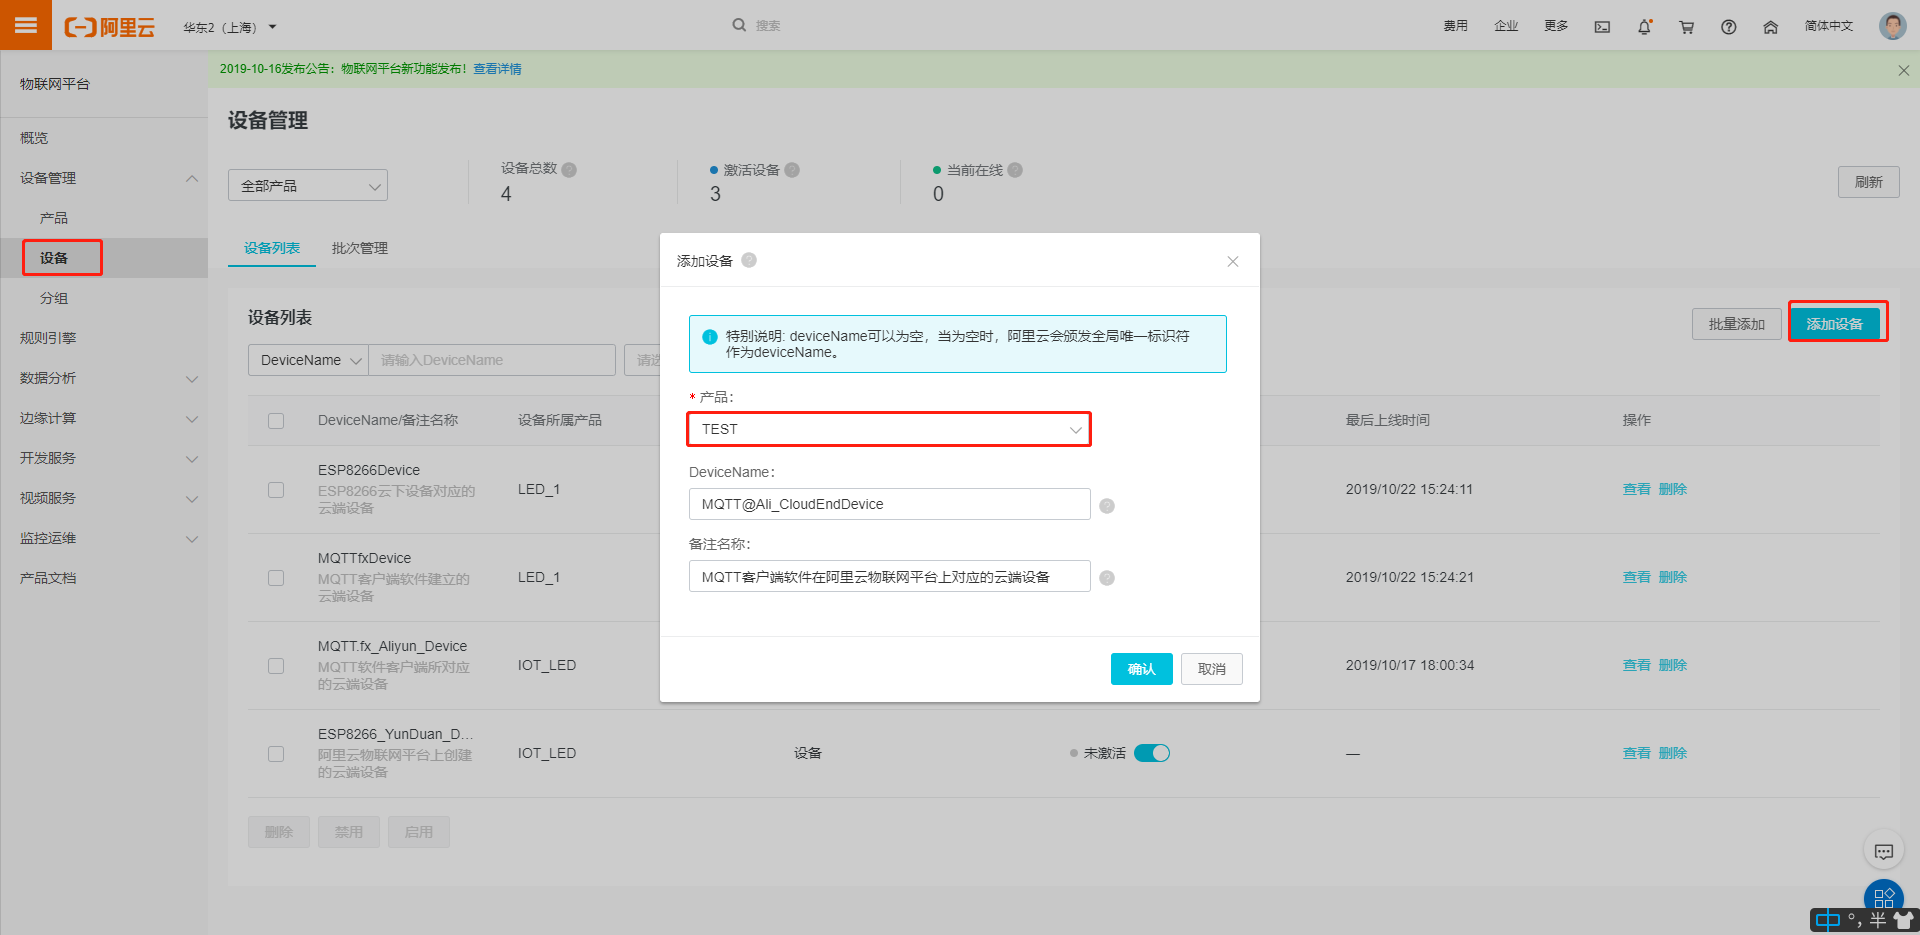Open the notifications bell
Image resolution: width=1920 pixels, height=935 pixels.
(x=1644, y=26)
